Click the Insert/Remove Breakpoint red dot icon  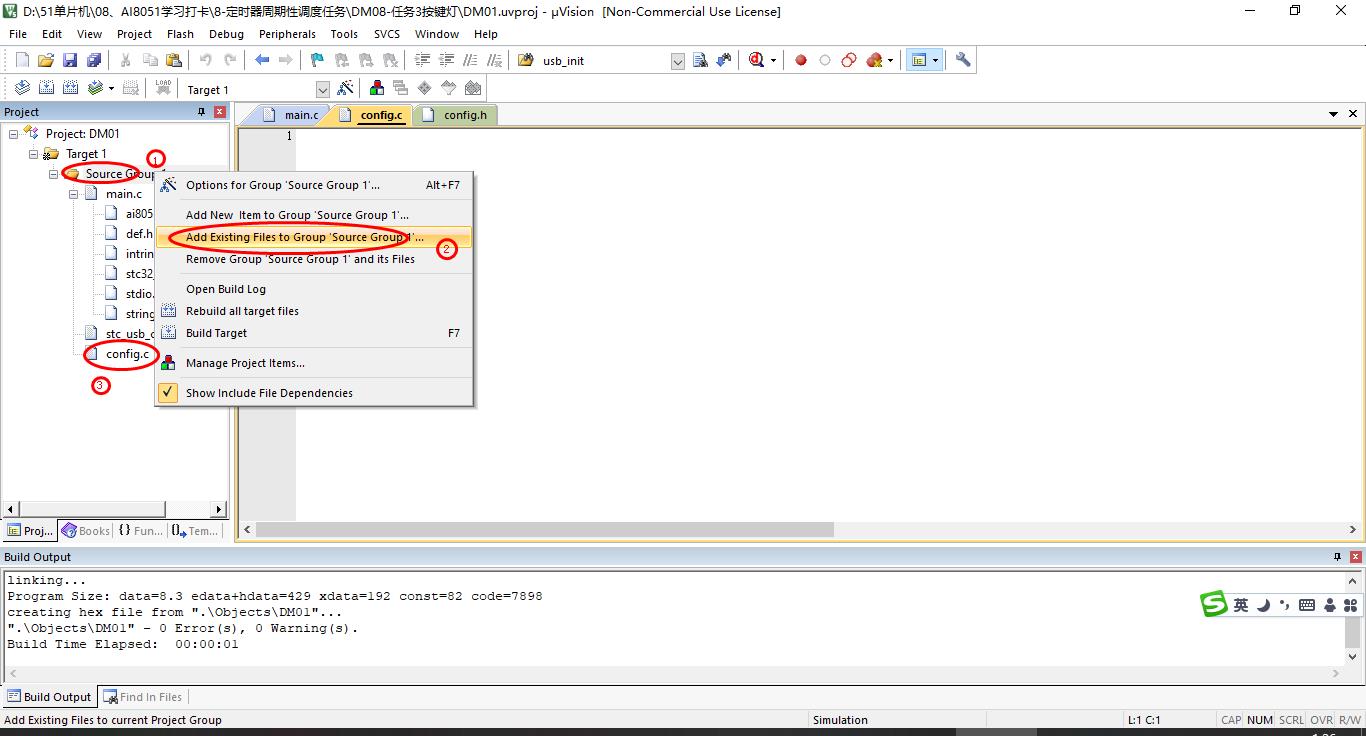pyautogui.click(x=801, y=60)
